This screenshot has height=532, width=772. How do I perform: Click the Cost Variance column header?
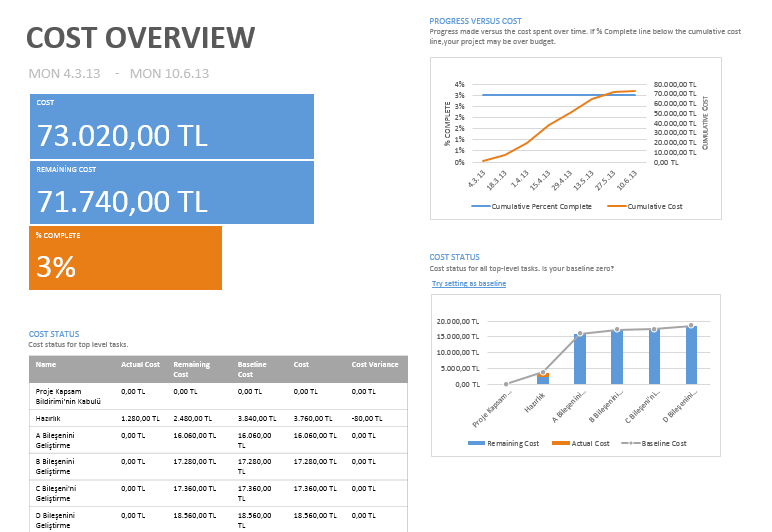(x=375, y=364)
